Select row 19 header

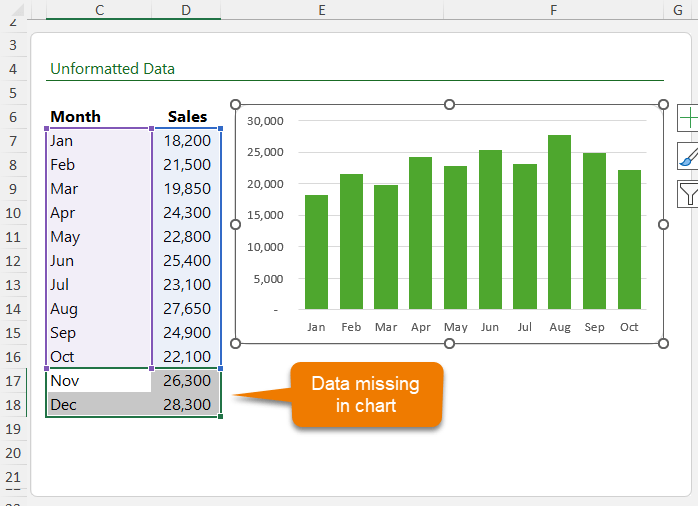(x=13, y=429)
